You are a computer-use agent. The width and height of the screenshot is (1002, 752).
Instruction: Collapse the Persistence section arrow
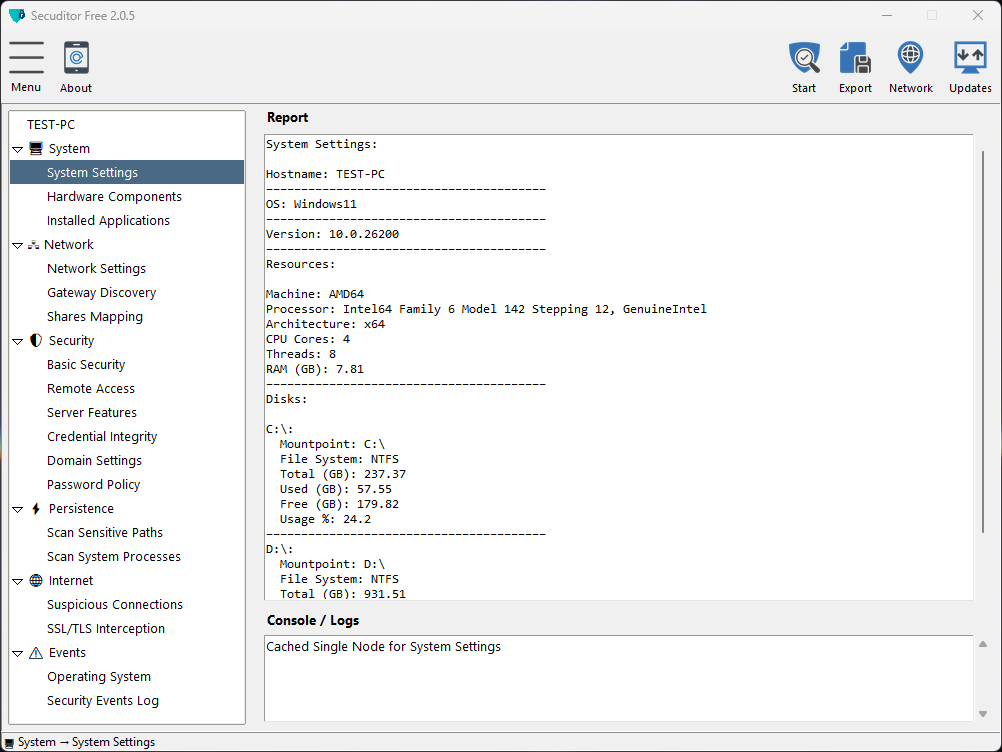click(18, 509)
